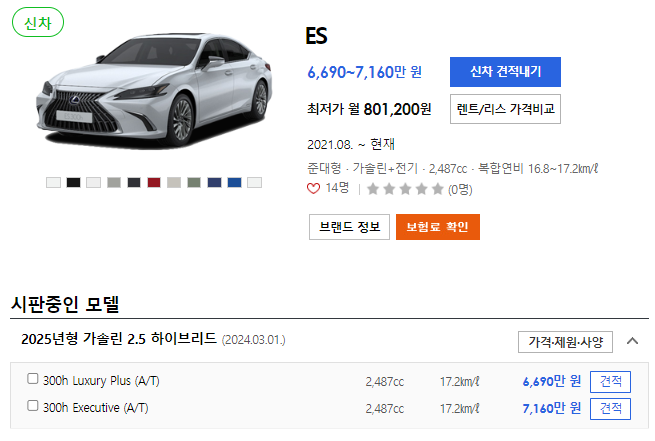Click the 6,690~7,160만 원 price range
655x441 pixels.
tap(365, 72)
